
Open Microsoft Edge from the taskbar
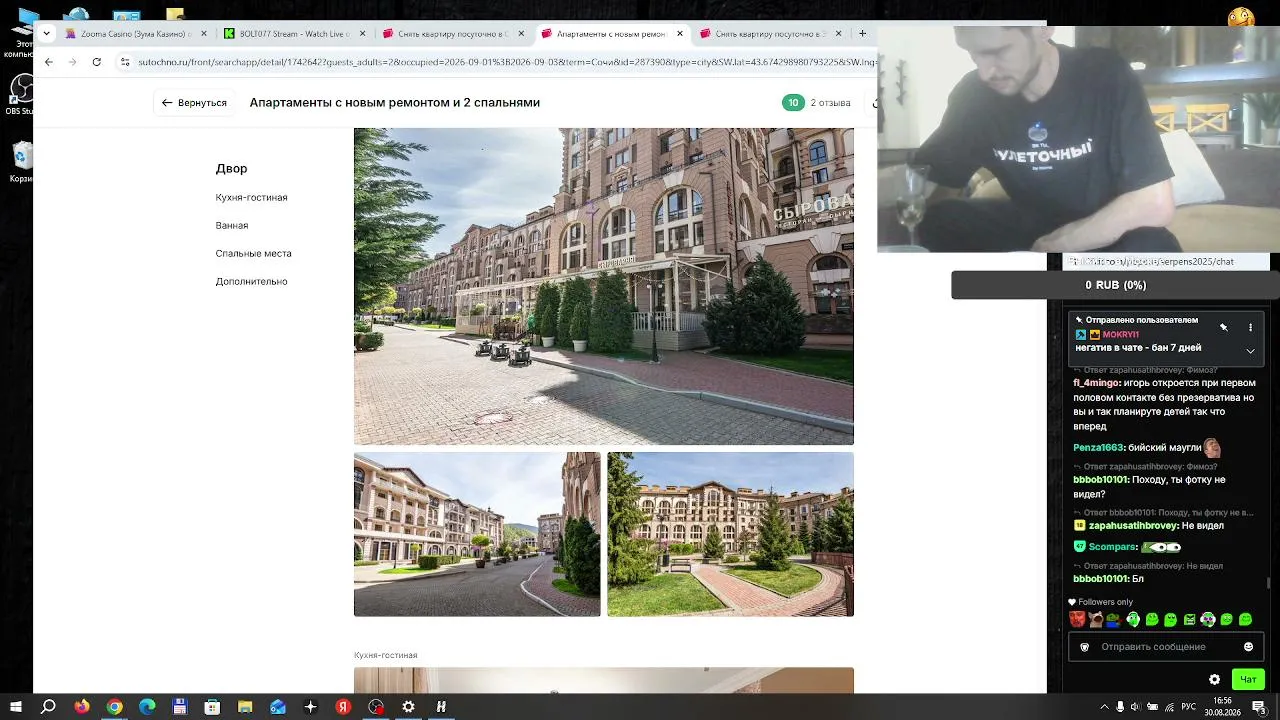(x=147, y=707)
